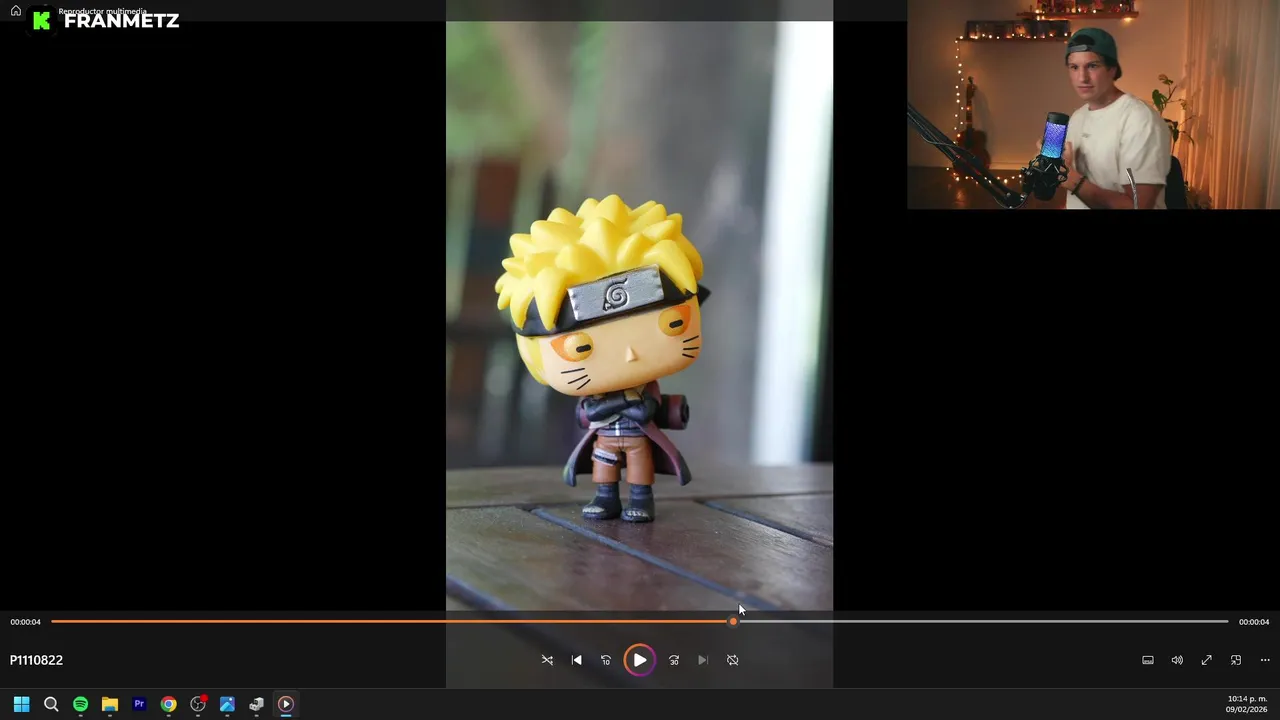Viewport: 1280px width, 720px height.
Task: Seek to the start of the progress bar
Action: pyautogui.click(x=53, y=622)
